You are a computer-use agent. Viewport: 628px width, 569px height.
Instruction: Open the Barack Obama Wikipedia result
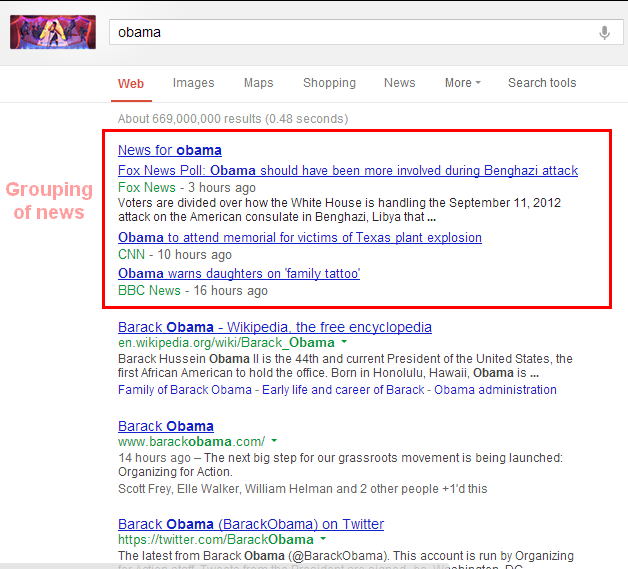pyautogui.click(x=275, y=327)
